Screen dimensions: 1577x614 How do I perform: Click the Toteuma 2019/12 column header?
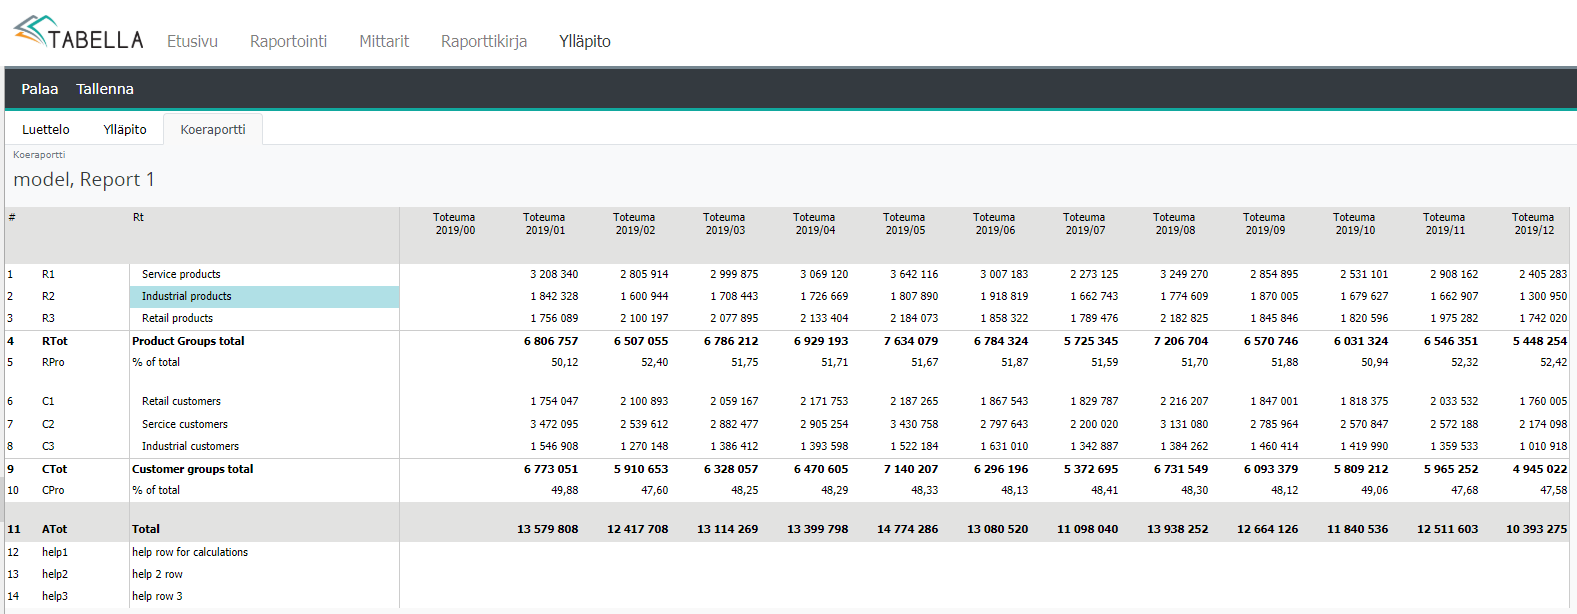click(x=1533, y=223)
